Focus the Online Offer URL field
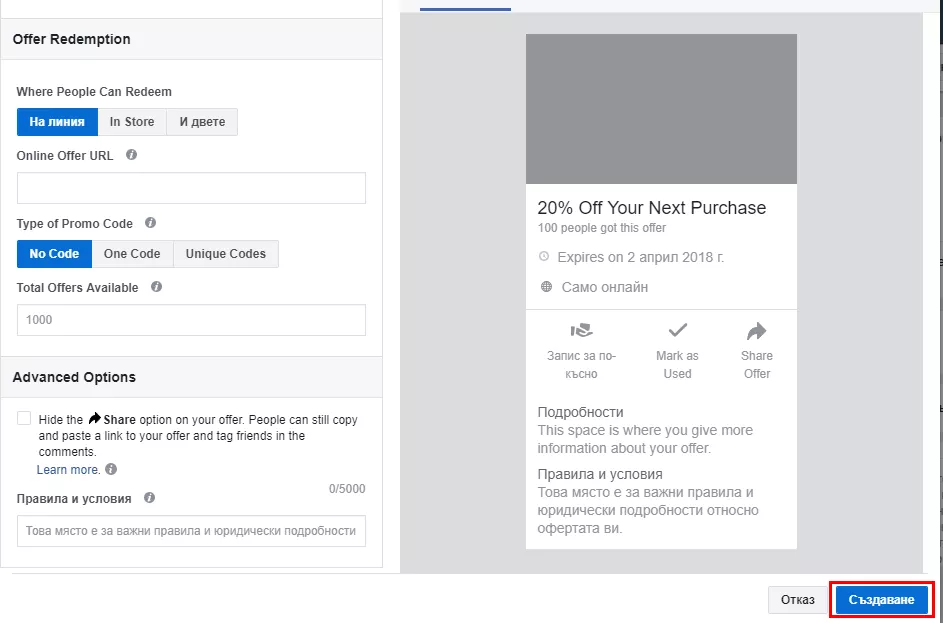This screenshot has height=623, width=943. point(191,188)
